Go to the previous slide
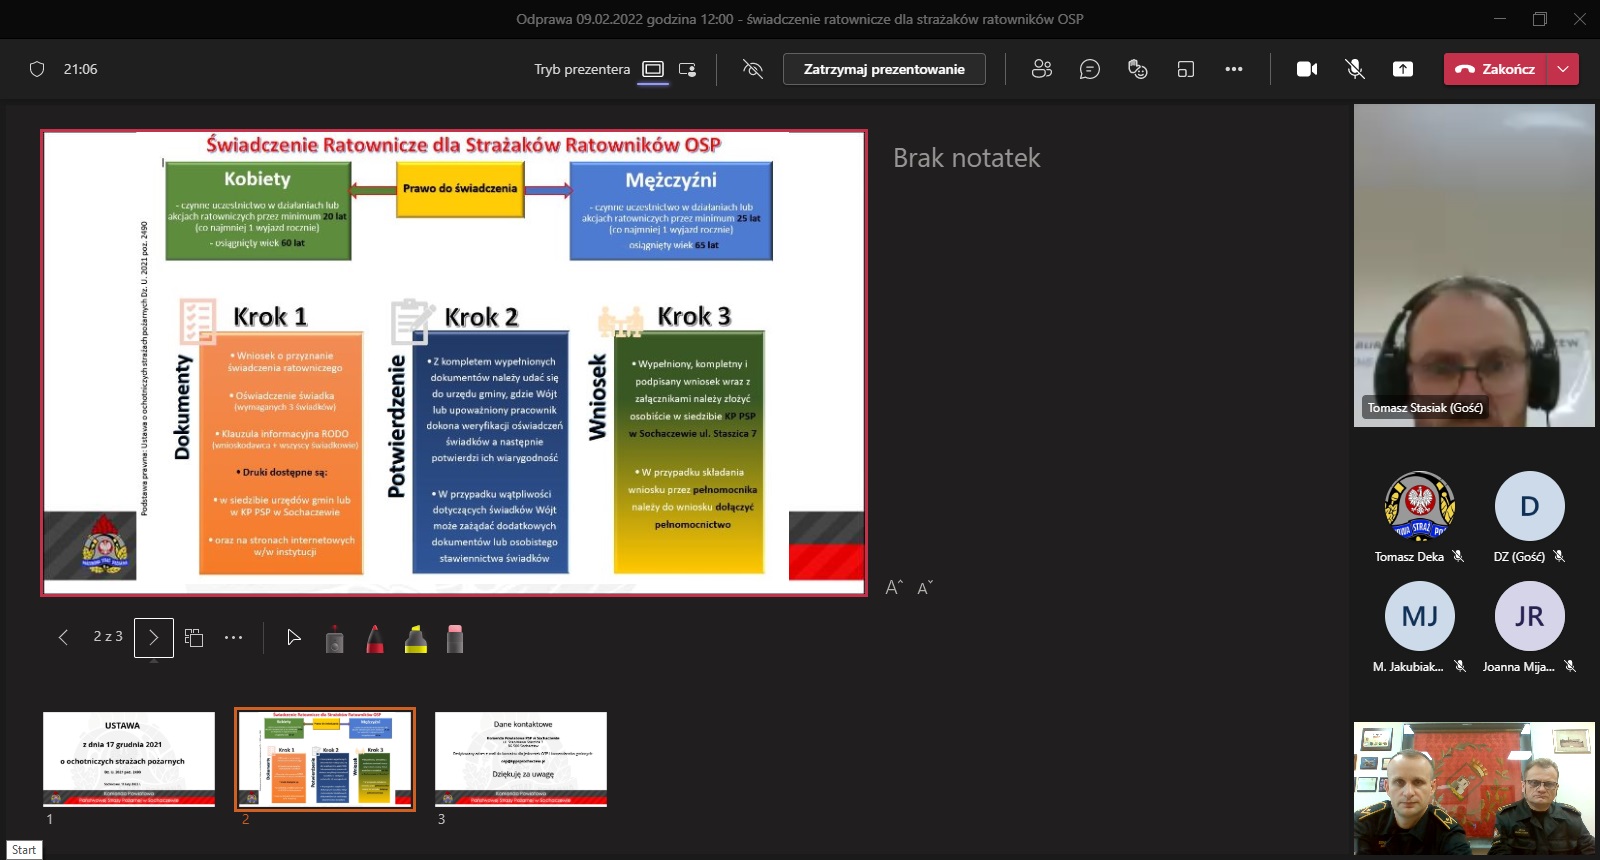 coord(63,638)
